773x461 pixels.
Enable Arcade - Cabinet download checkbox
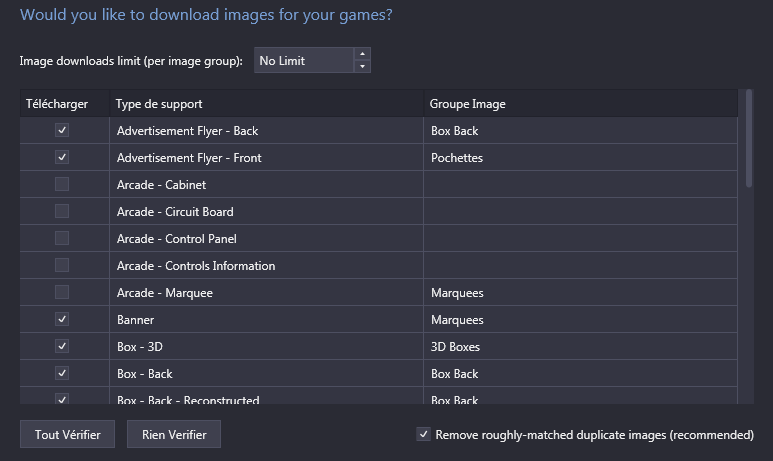coord(62,184)
